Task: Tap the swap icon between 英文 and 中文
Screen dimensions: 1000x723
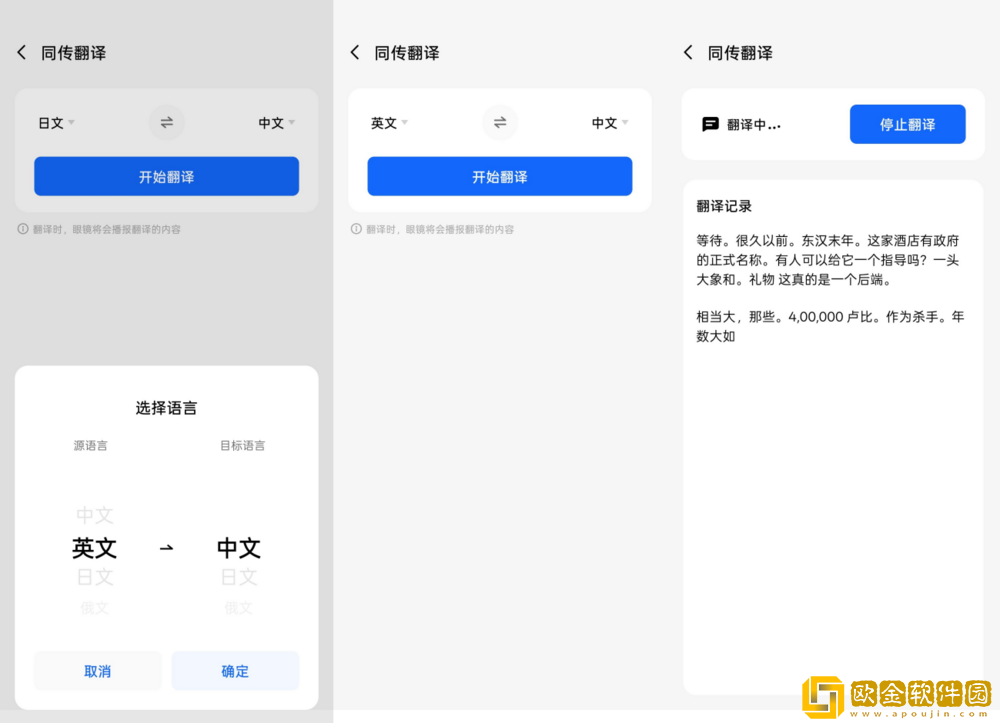Action: [499, 122]
